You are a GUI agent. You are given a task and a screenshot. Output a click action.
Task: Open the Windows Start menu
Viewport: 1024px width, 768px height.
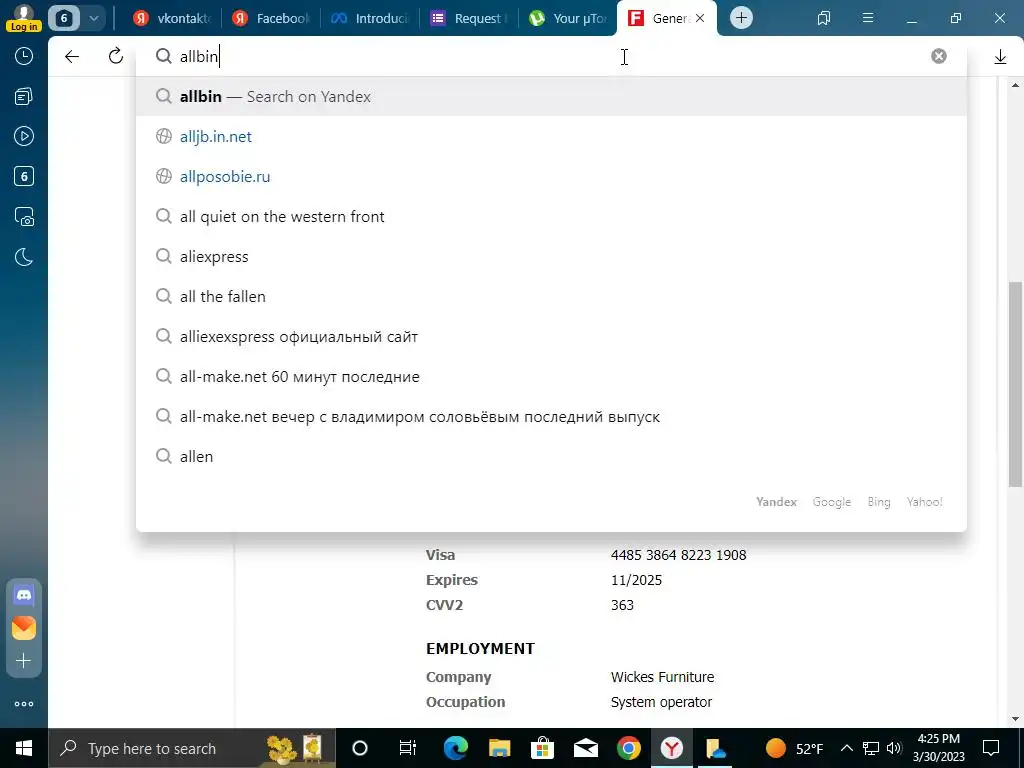coord(24,748)
